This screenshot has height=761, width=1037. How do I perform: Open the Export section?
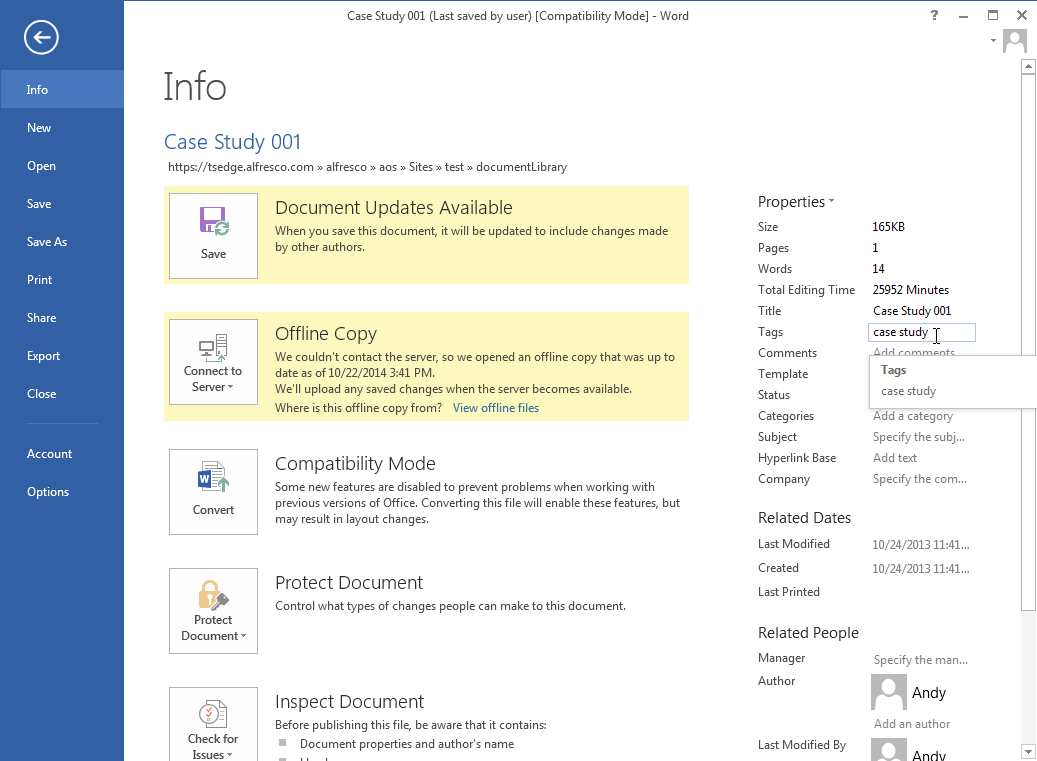[x=43, y=355]
